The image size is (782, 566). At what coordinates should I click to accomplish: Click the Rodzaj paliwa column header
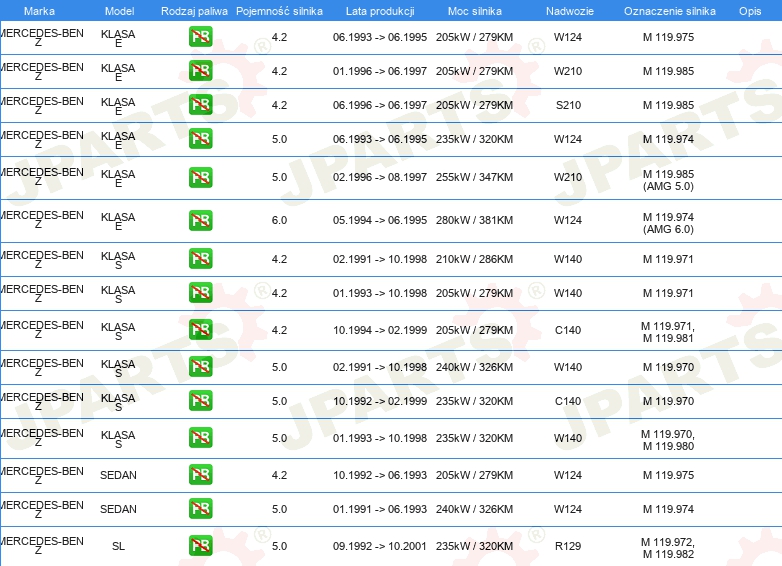coord(194,11)
